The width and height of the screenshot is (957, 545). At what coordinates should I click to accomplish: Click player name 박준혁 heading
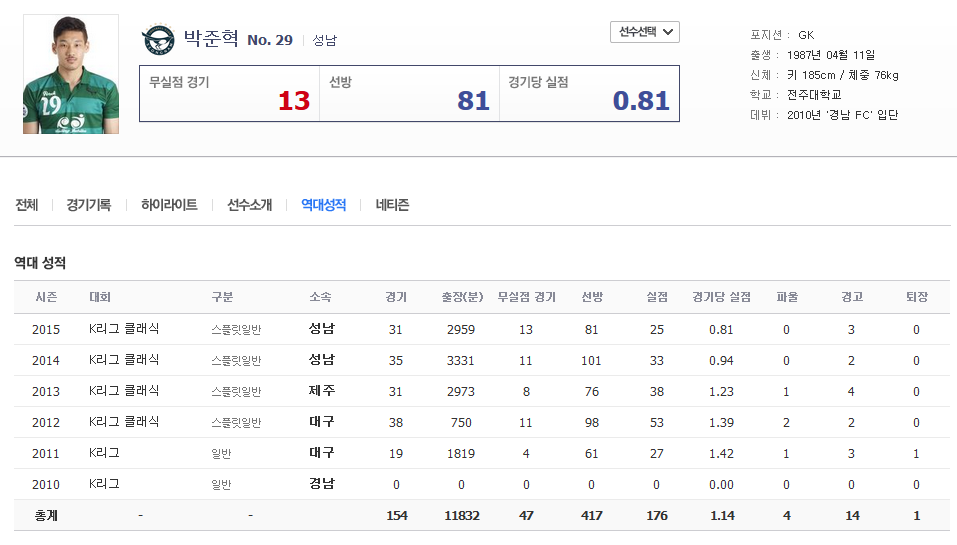click(x=211, y=38)
